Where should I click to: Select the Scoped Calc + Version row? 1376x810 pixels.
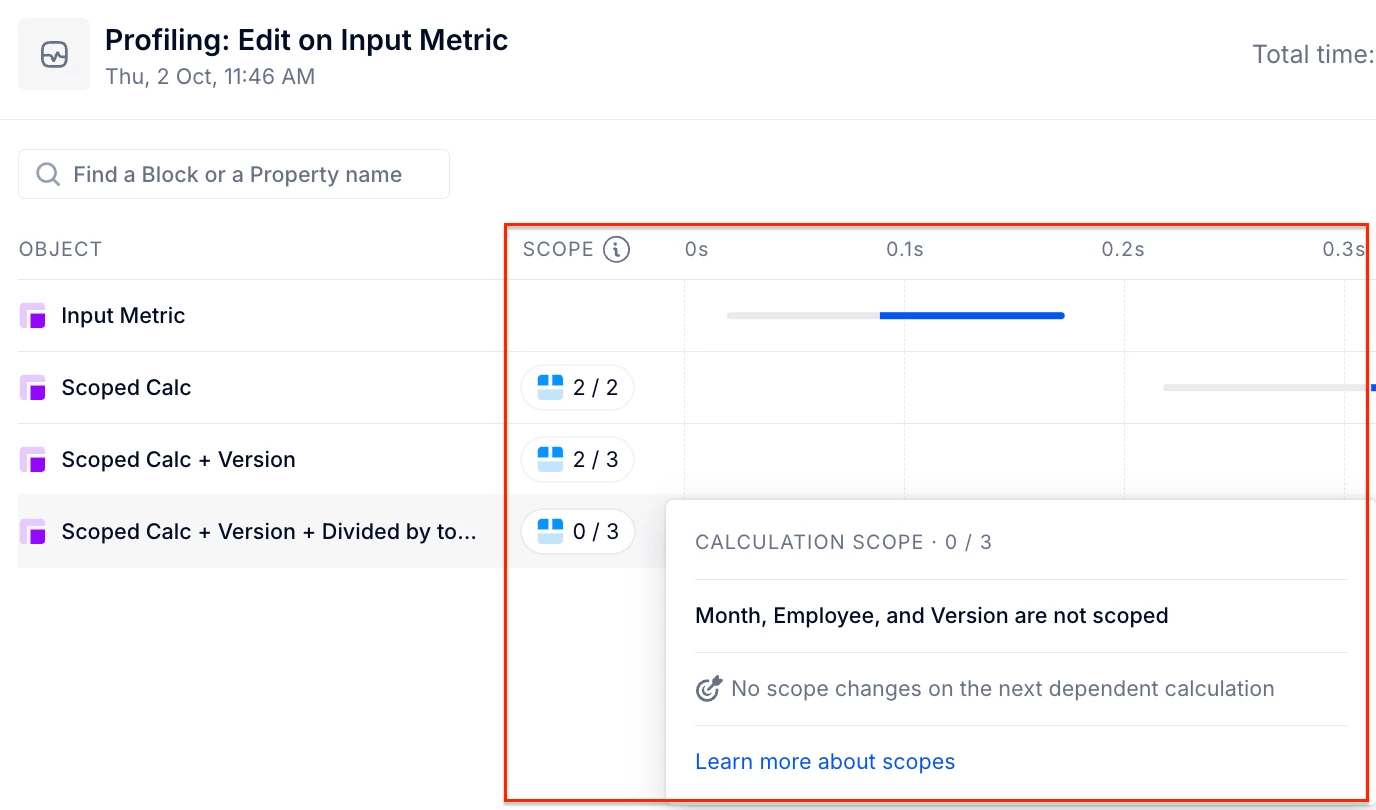pyautogui.click(x=178, y=460)
